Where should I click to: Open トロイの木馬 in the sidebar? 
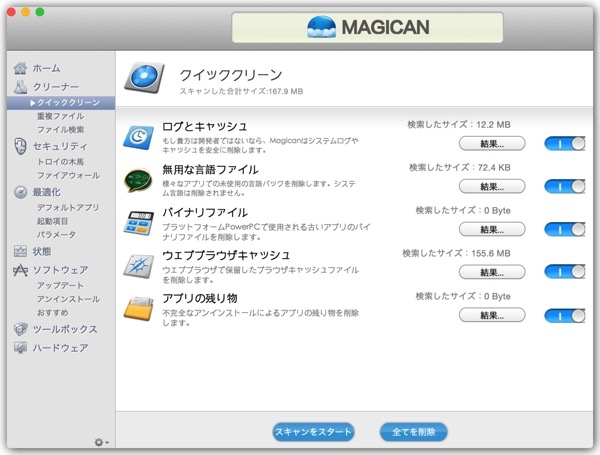click(60, 161)
